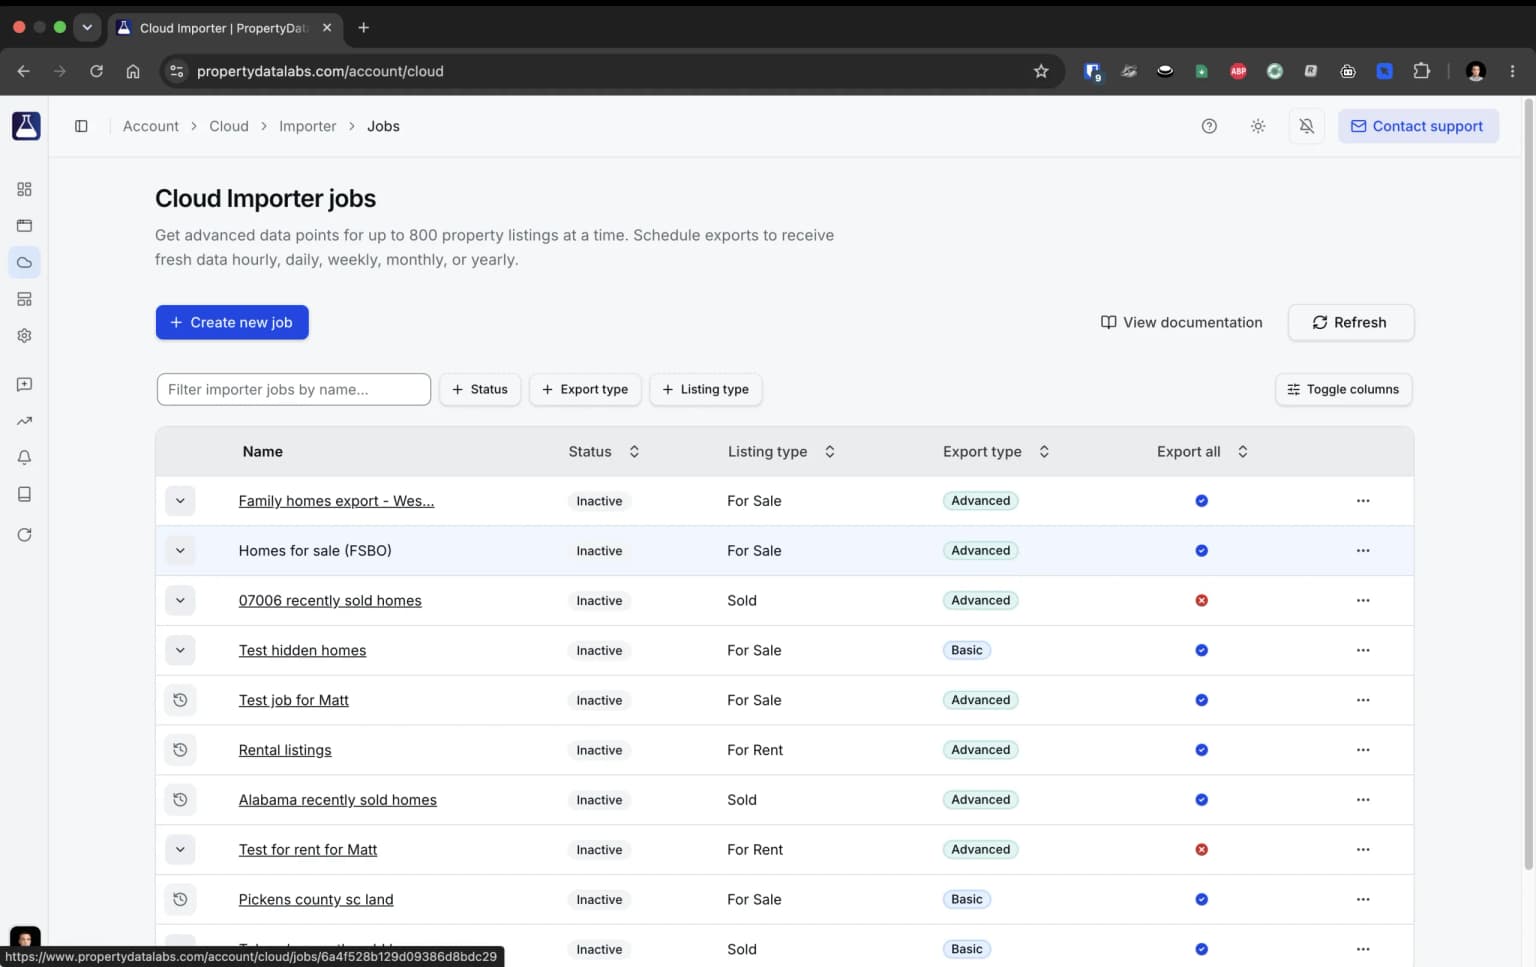Open the help question mark icon
This screenshot has width=1536, height=967.
(x=1209, y=126)
